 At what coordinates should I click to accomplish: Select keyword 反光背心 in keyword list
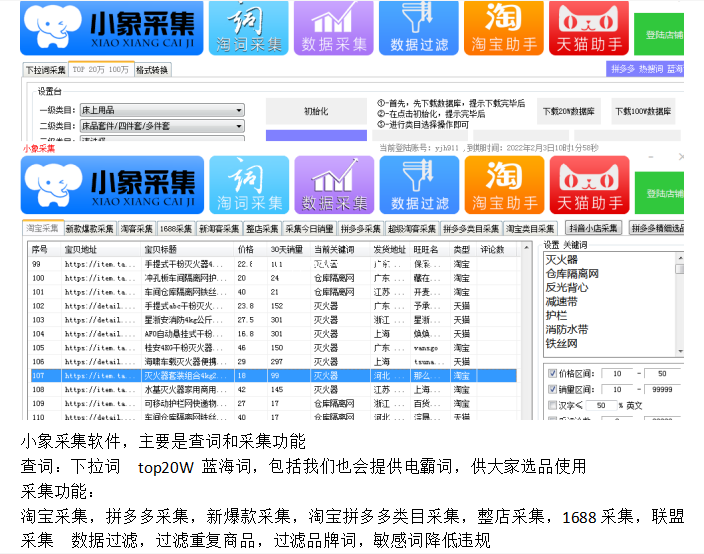(x=567, y=287)
